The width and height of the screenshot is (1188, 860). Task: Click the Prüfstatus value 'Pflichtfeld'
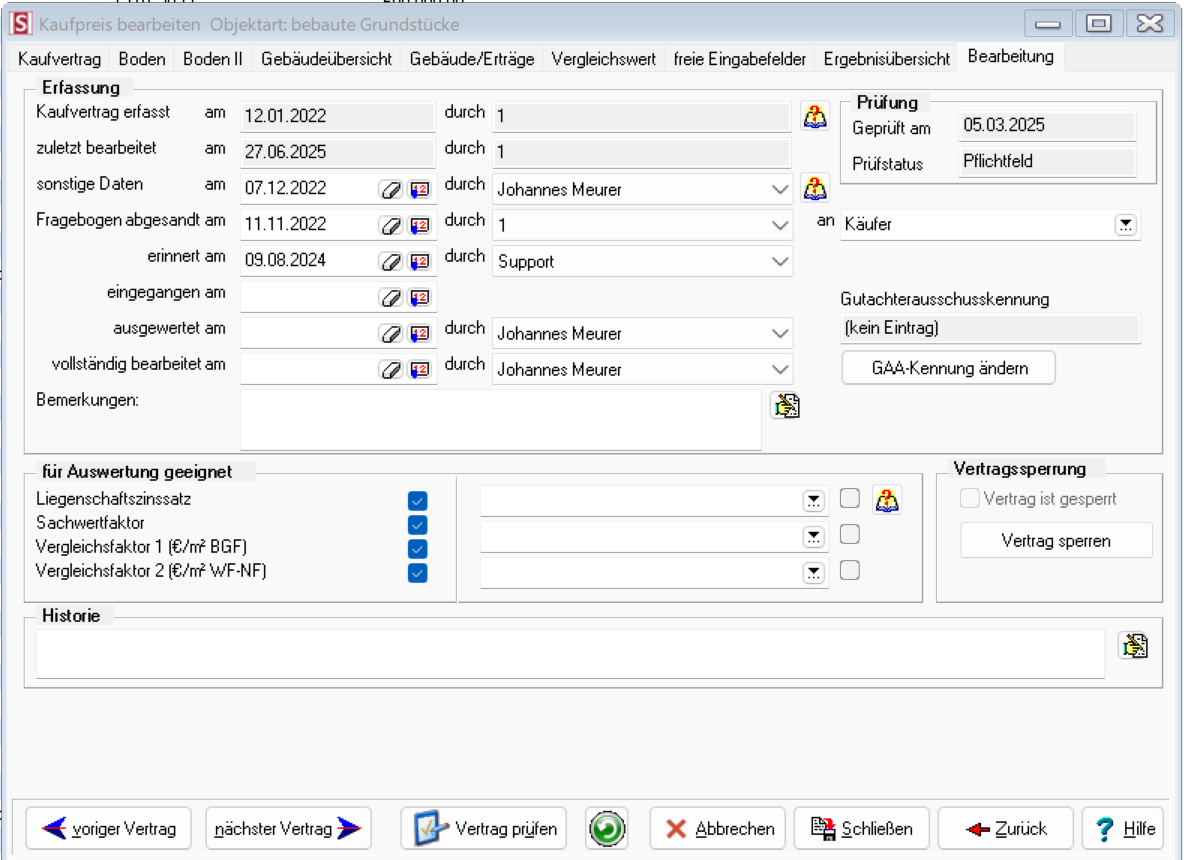tap(1047, 161)
